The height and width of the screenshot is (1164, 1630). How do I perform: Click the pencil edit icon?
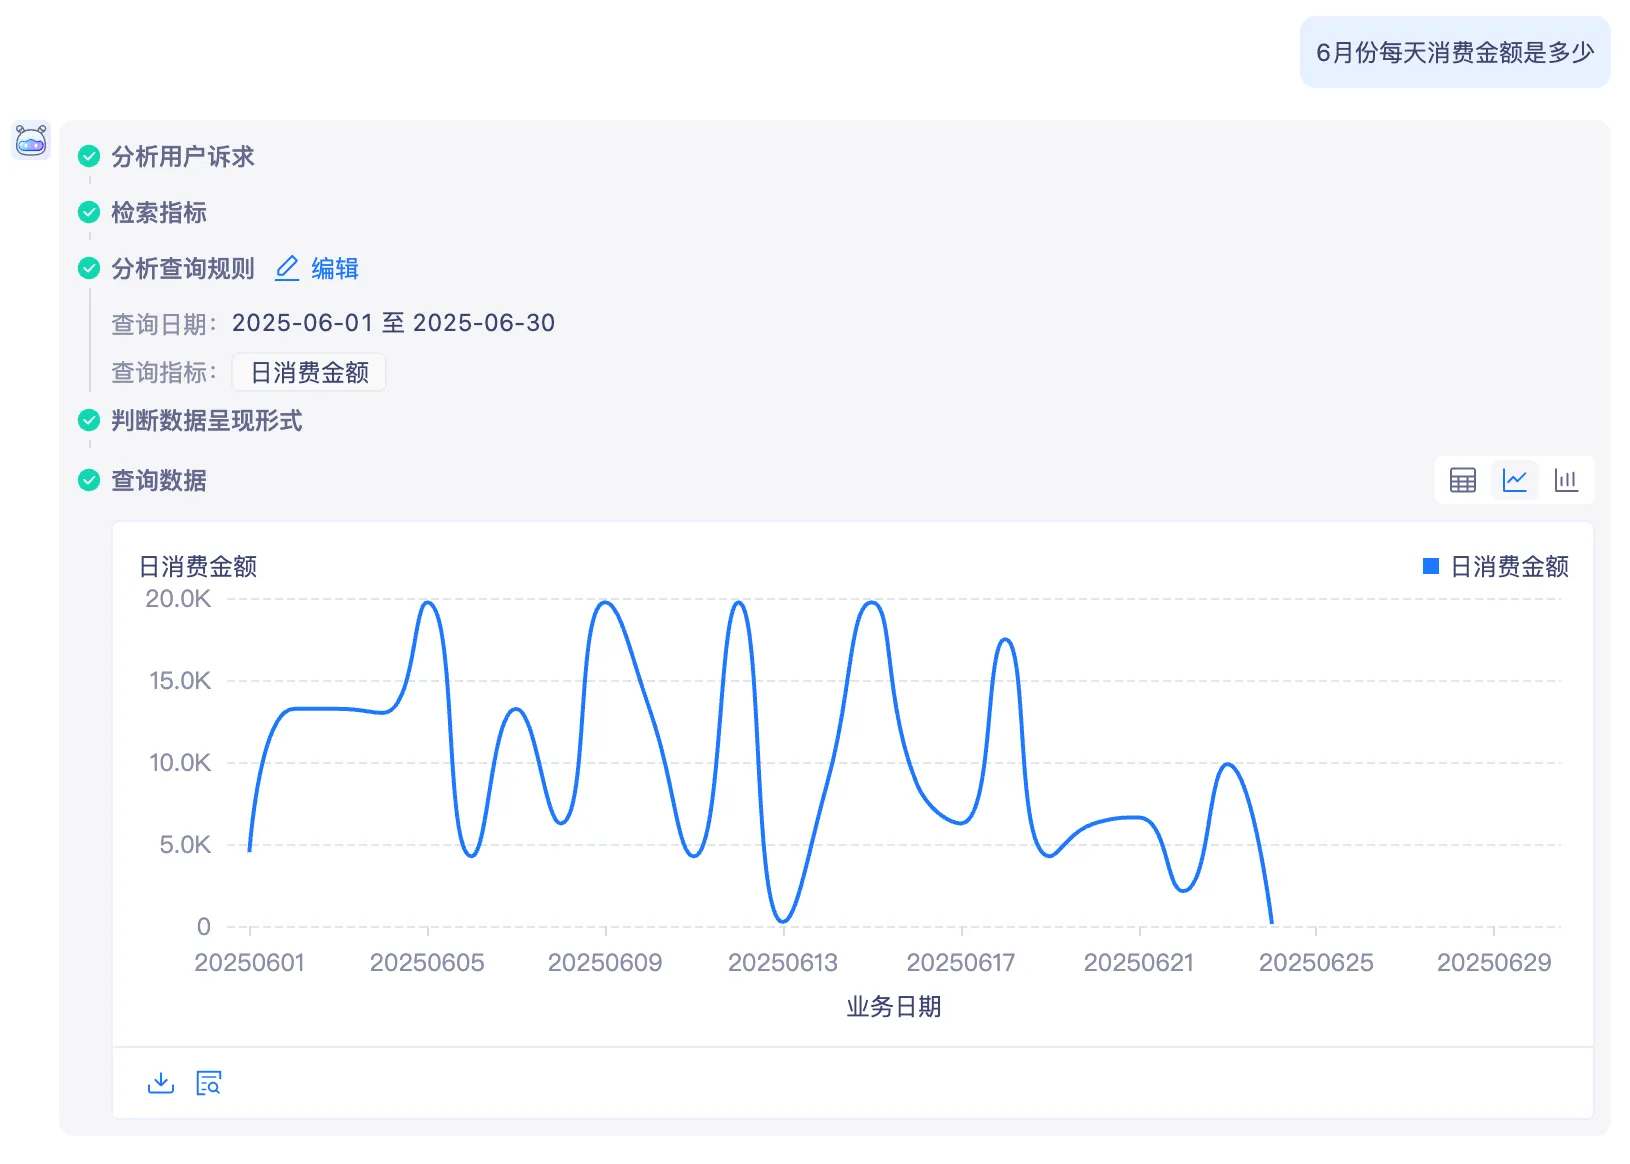pyautogui.click(x=287, y=268)
